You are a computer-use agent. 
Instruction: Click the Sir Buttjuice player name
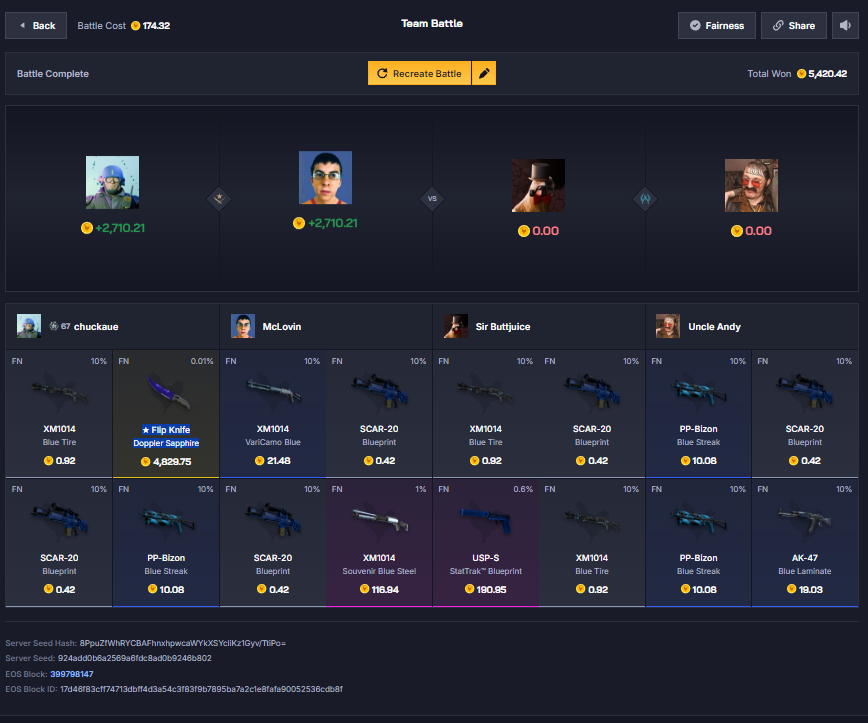click(x=503, y=327)
